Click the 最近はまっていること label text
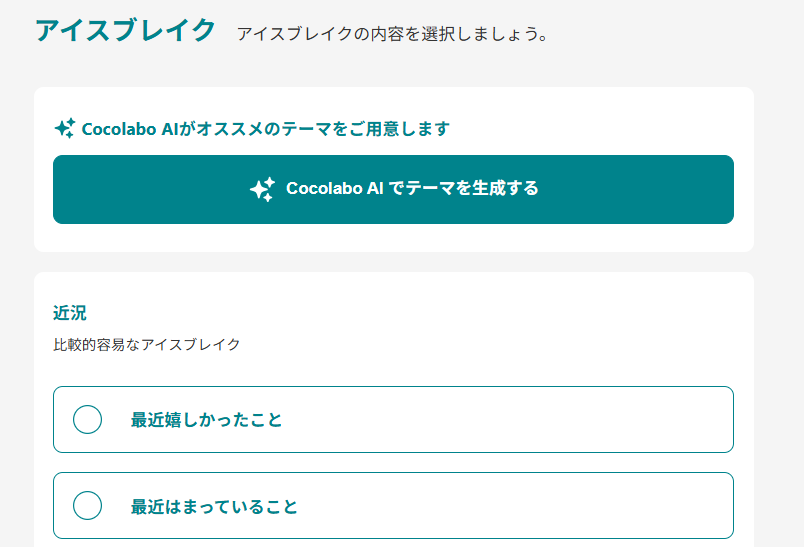 click(214, 506)
